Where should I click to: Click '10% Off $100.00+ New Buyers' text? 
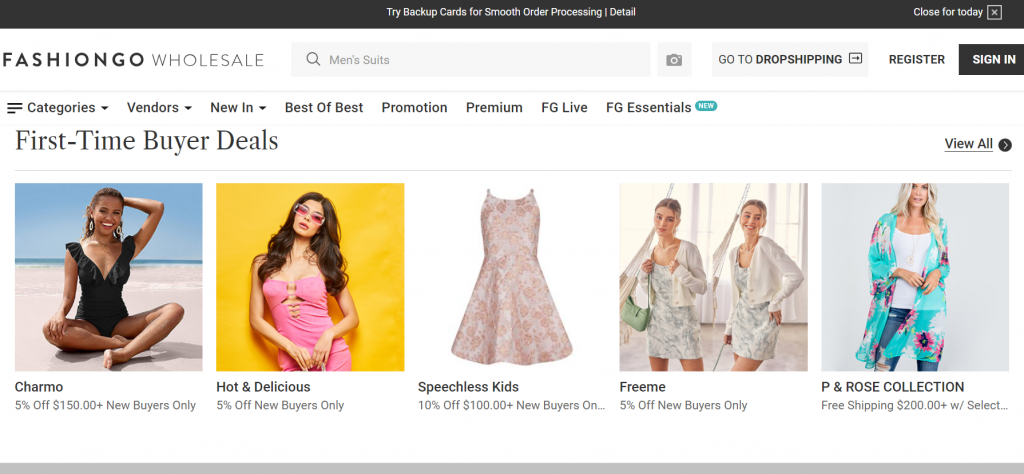[511, 405]
